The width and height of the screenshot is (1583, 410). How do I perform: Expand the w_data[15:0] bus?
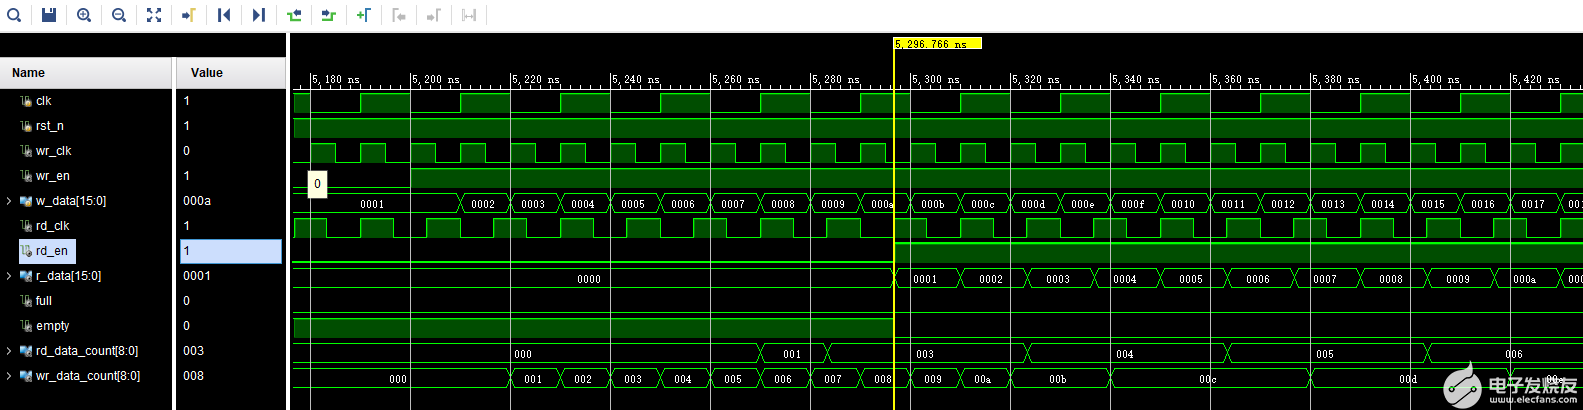[9, 201]
